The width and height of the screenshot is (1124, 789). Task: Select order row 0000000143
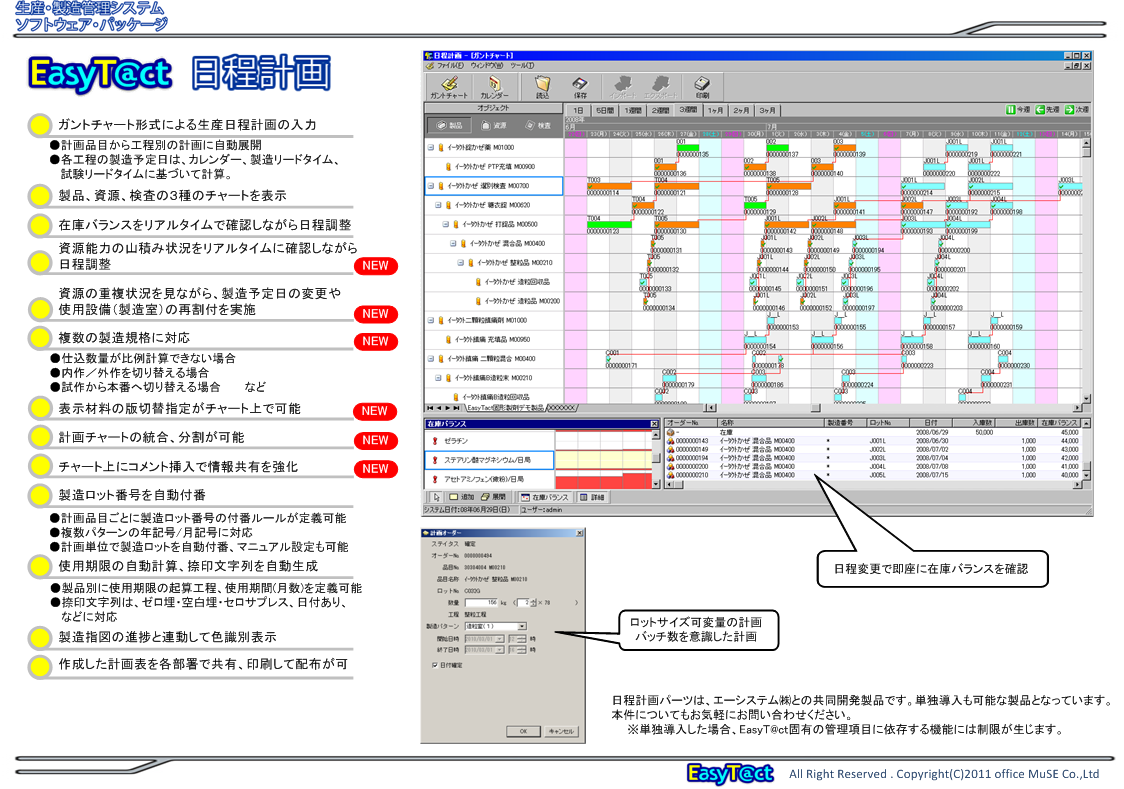click(x=873, y=441)
